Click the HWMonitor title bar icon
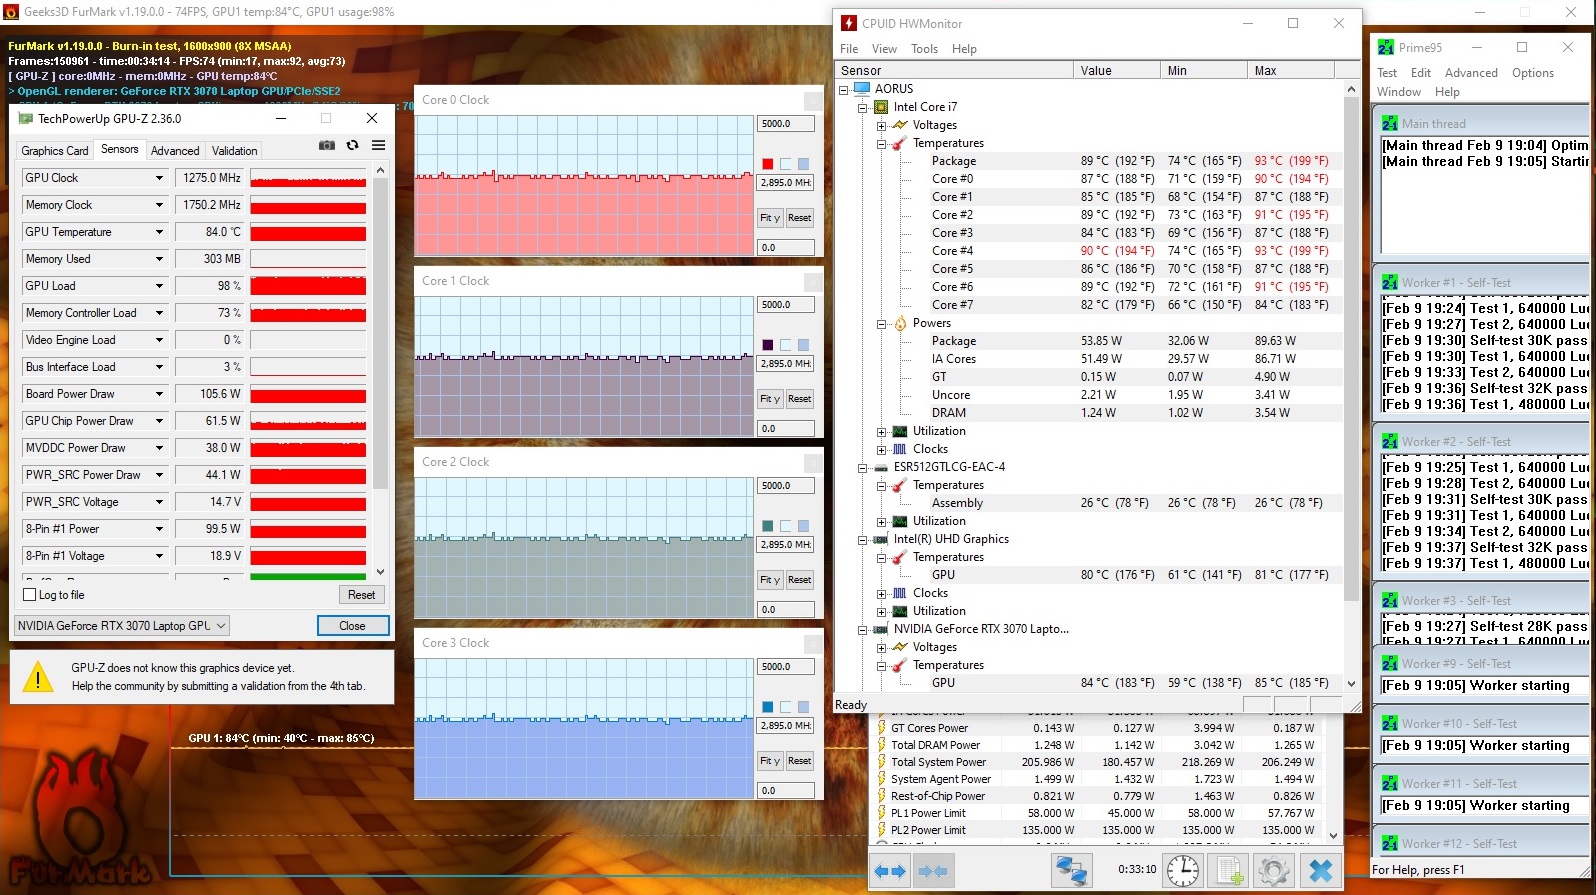1596x895 pixels. (849, 23)
